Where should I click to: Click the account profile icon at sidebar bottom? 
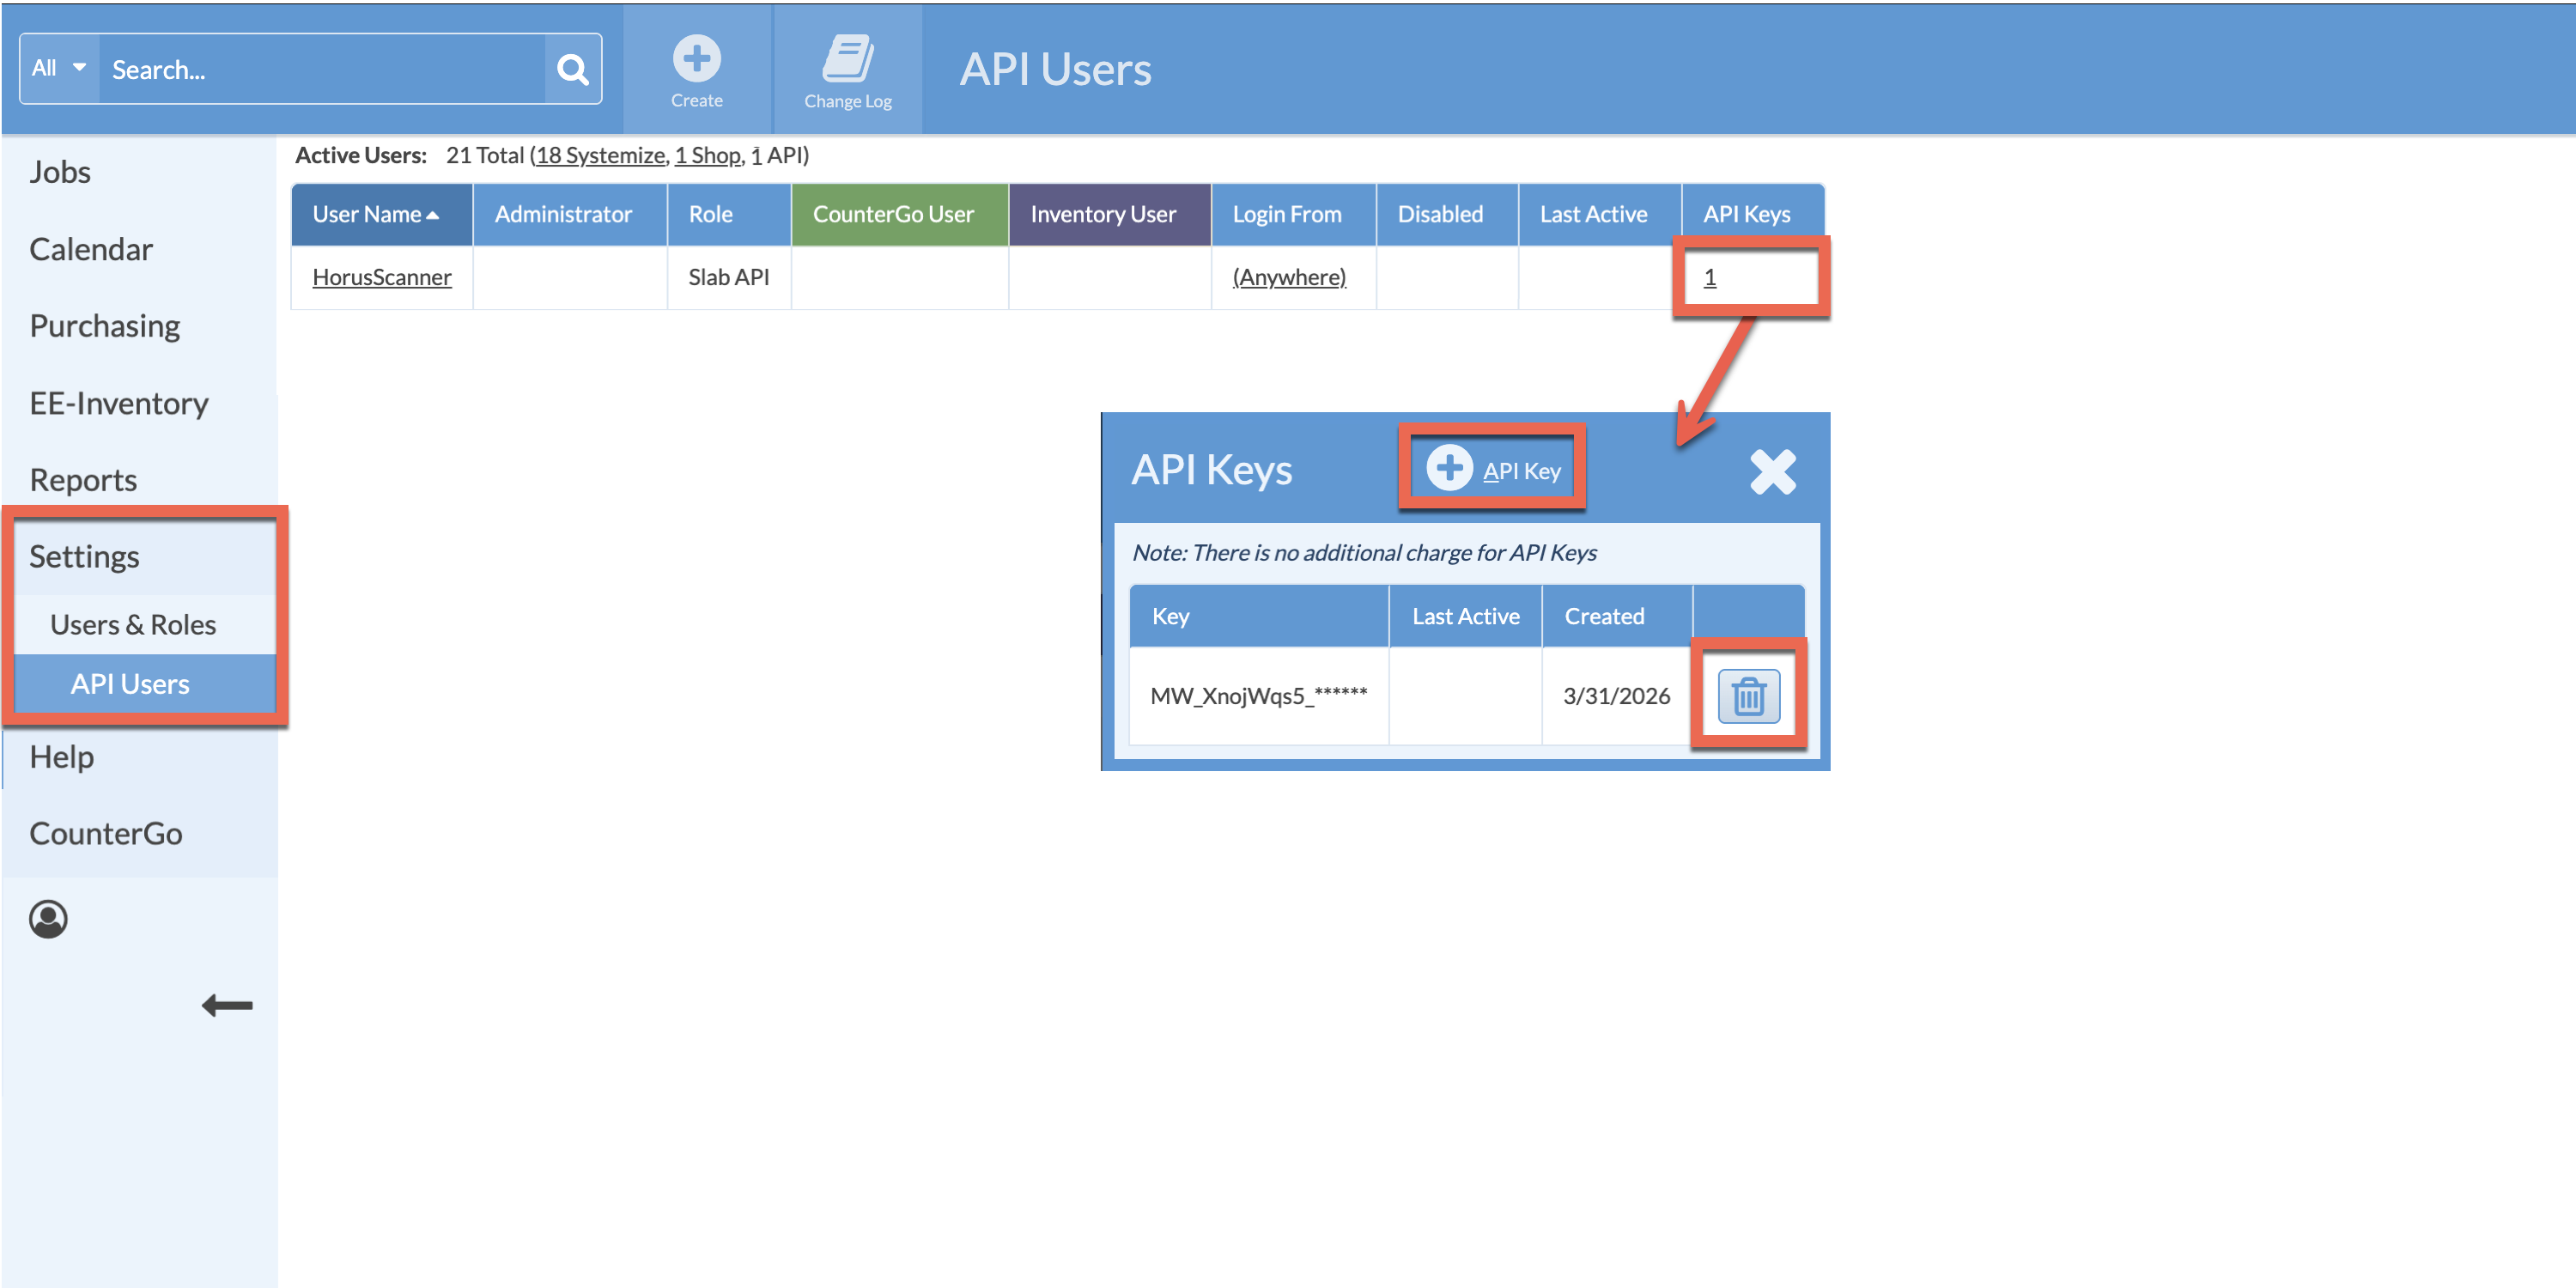[50, 919]
